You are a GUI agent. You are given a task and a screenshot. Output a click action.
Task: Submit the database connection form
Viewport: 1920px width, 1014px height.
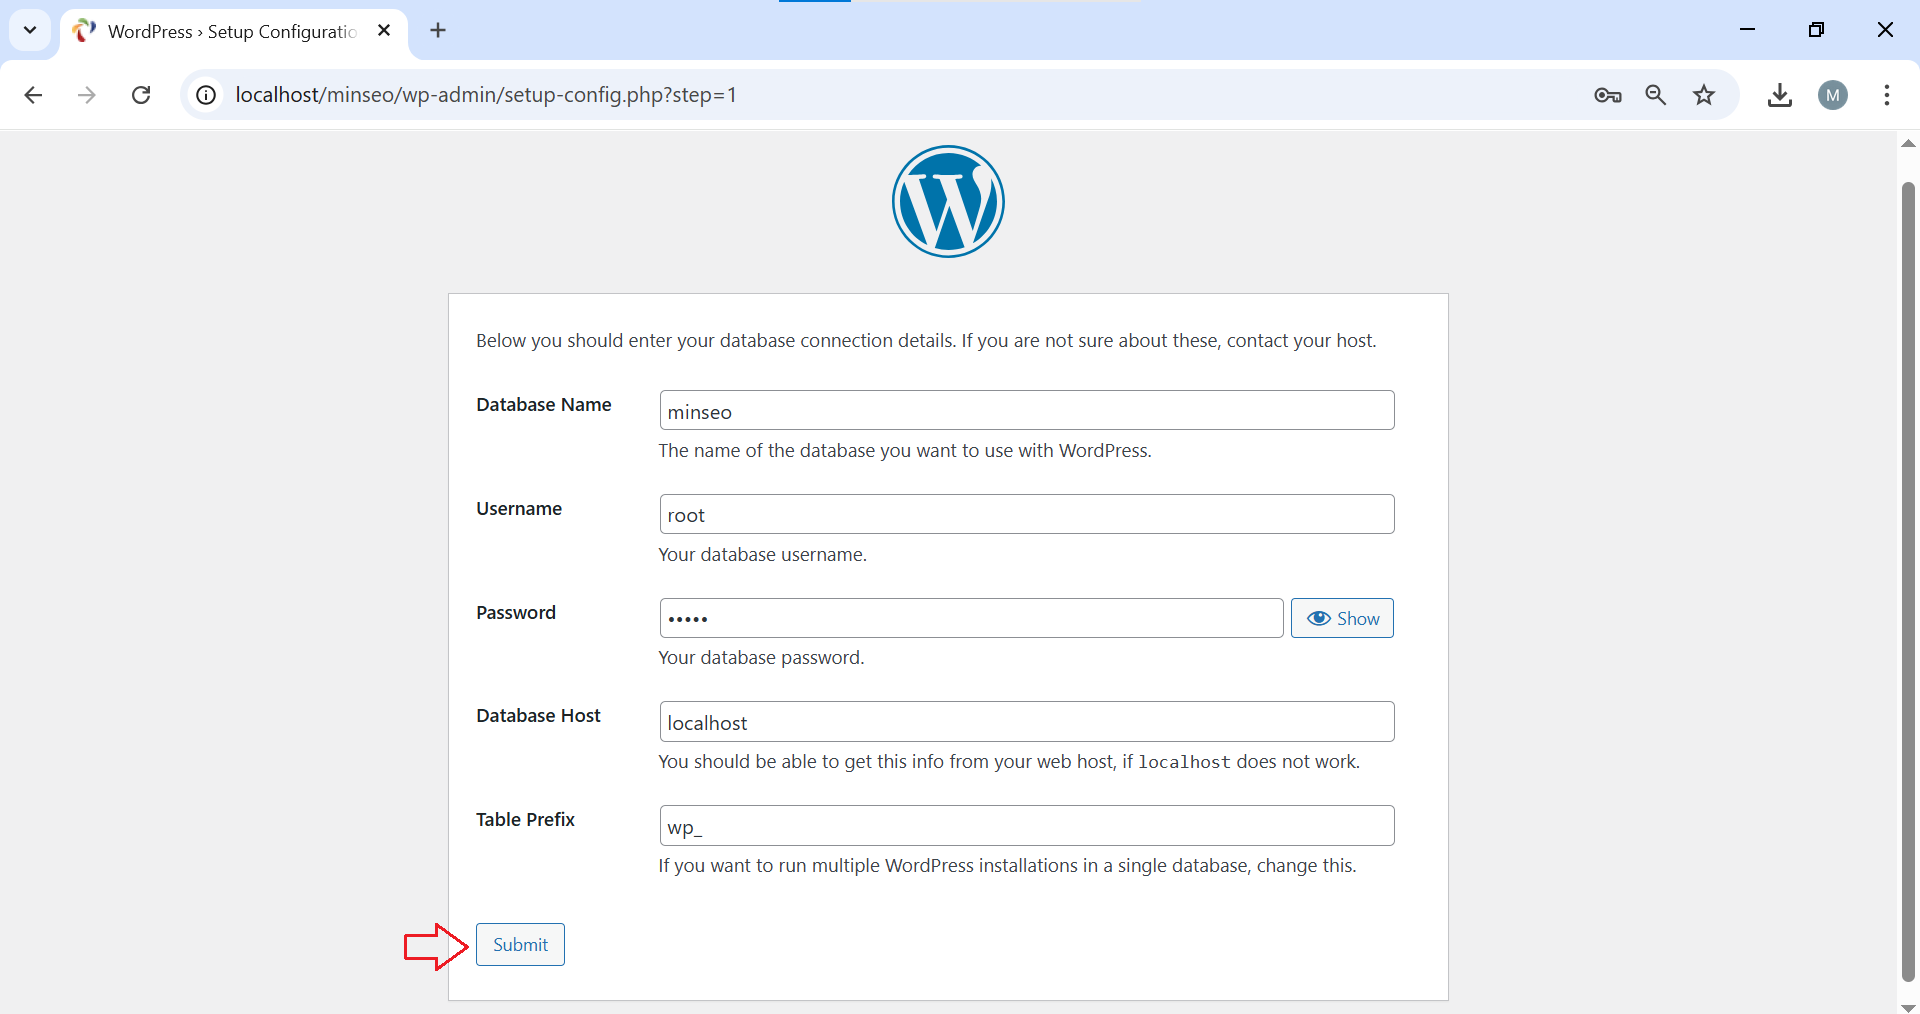[520, 945]
